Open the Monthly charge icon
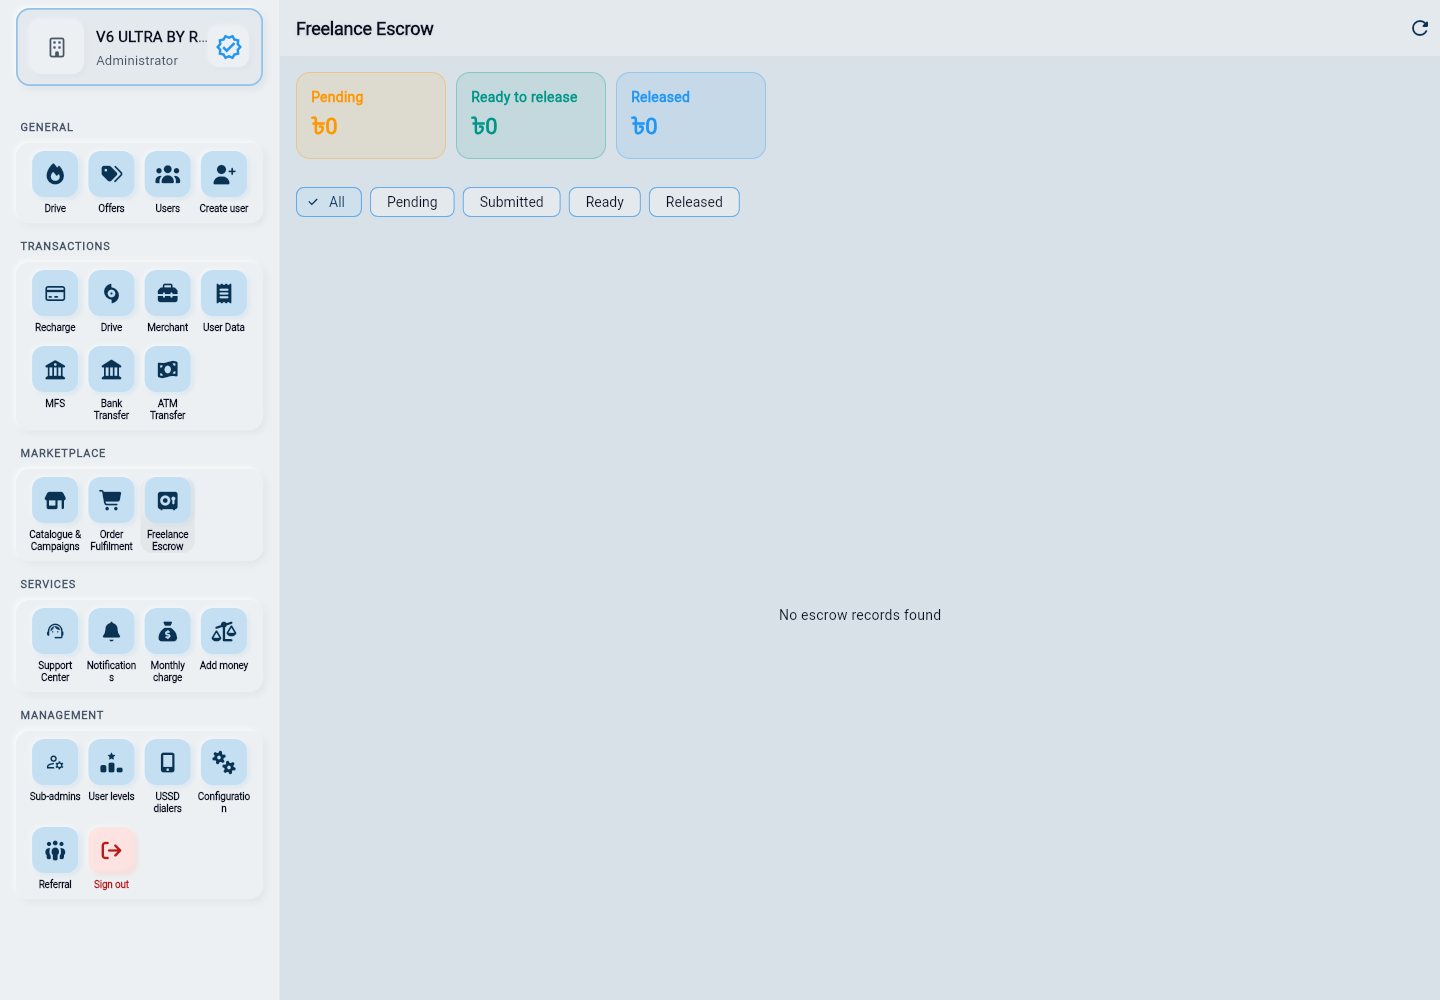 click(x=167, y=632)
